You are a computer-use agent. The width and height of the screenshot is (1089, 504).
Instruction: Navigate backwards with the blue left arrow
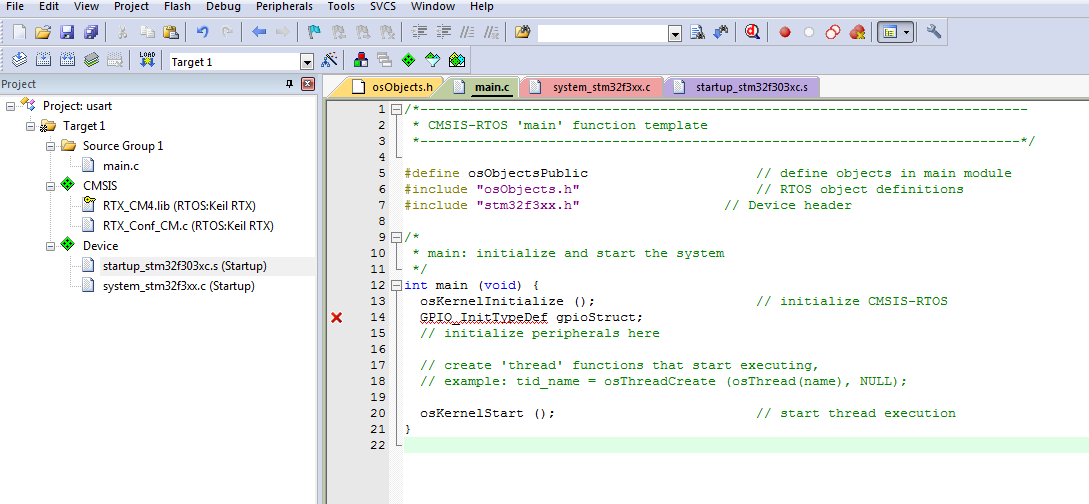[x=259, y=32]
